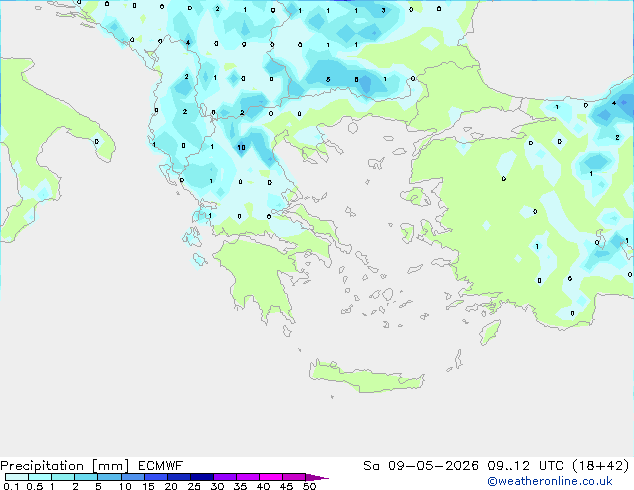Click the over-50 arrow tip of legend
Image resolution: width=634 pixels, height=490 pixels.
tap(317, 477)
